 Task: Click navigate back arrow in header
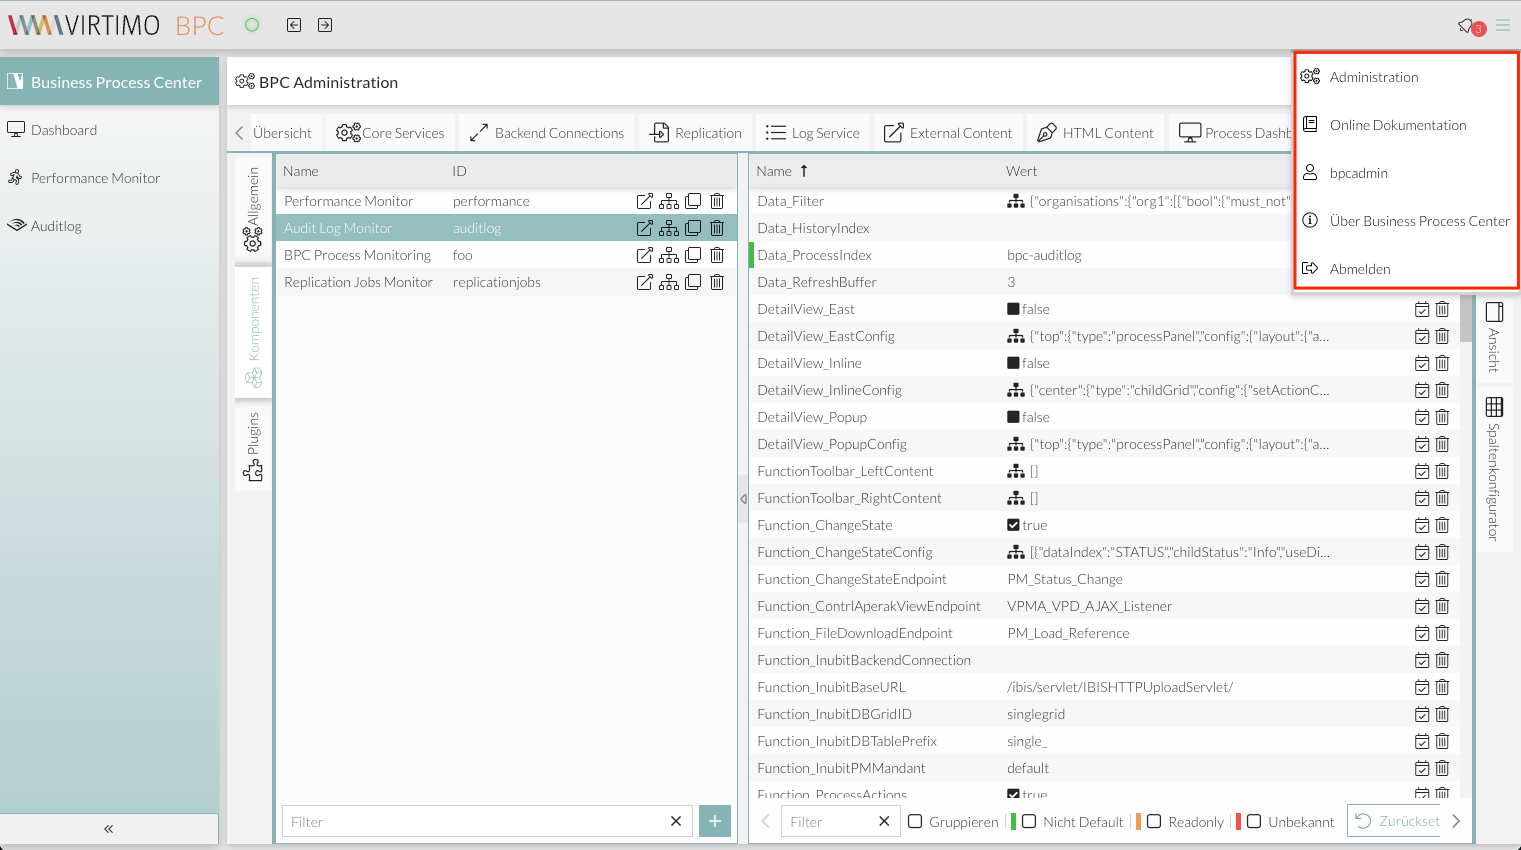tap(294, 25)
